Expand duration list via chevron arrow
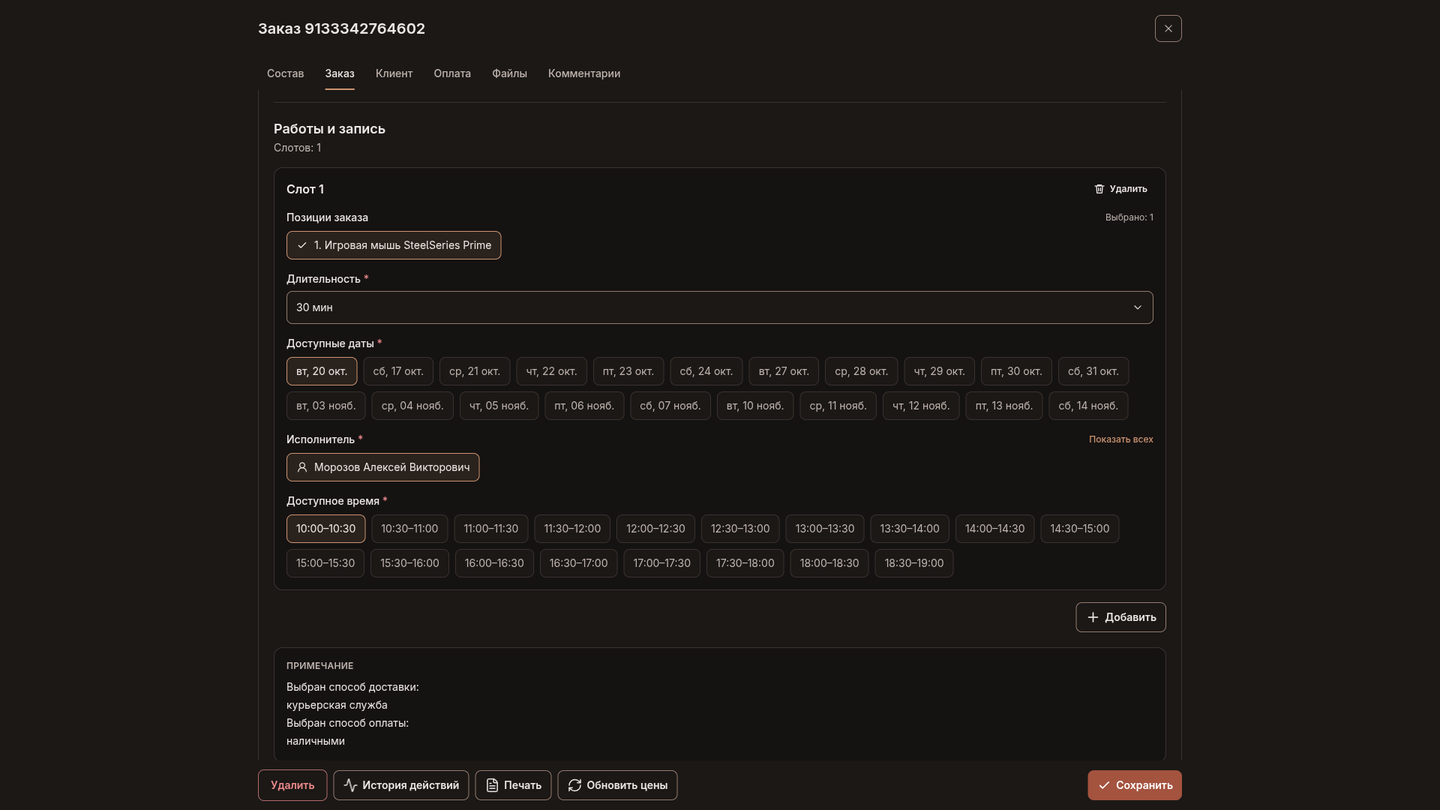Screen dimensions: 1440x810 pos(1137,307)
